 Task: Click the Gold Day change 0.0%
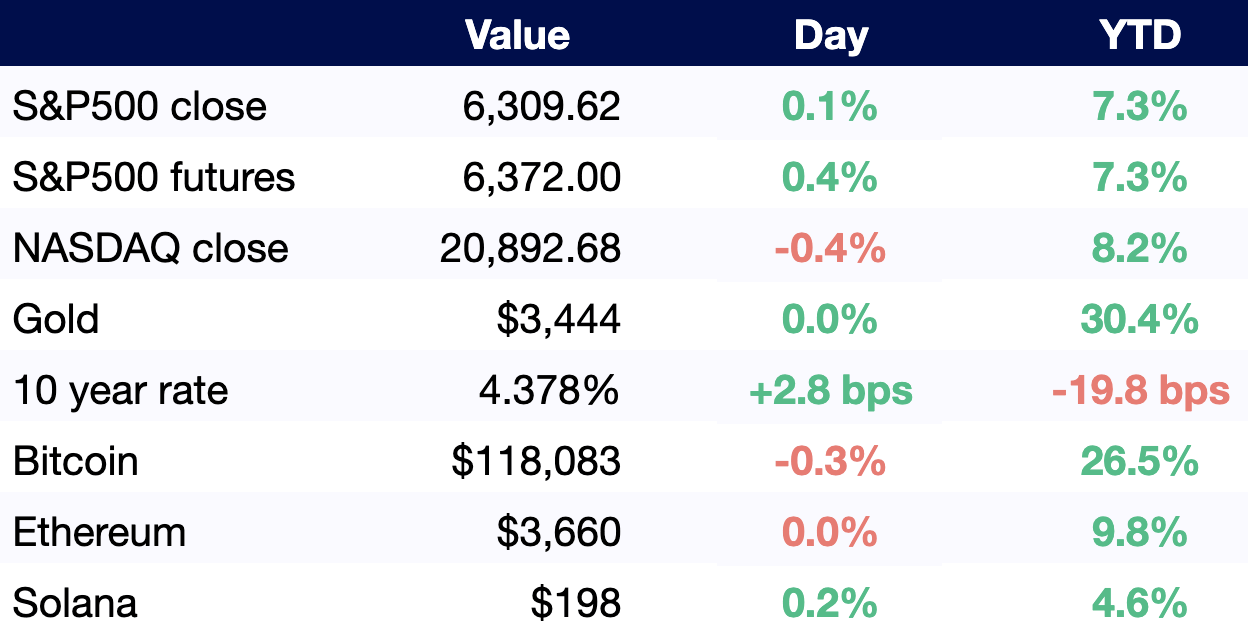point(830,319)
